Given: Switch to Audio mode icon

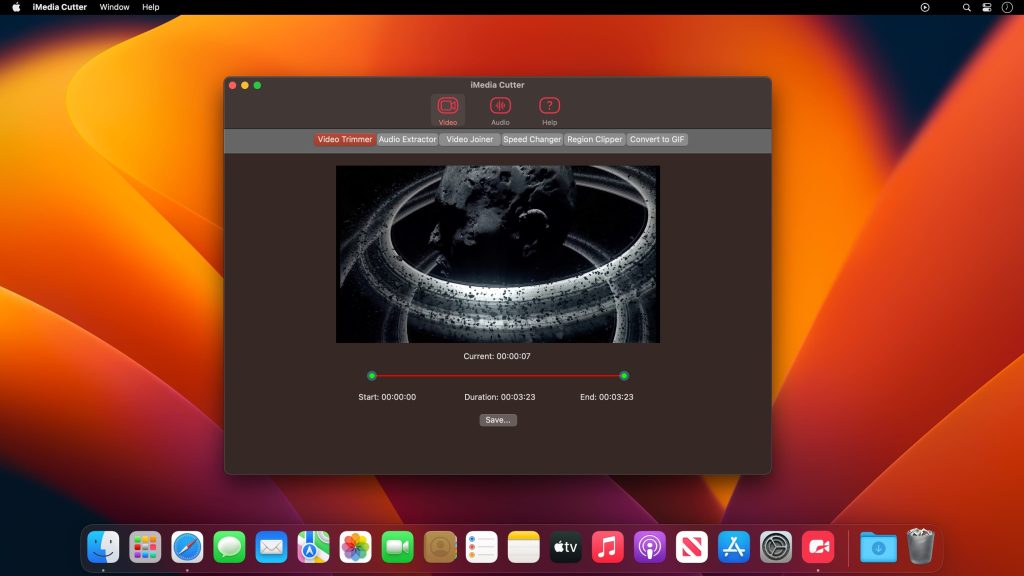Looking at the screenshot, I should coord(500,106).
